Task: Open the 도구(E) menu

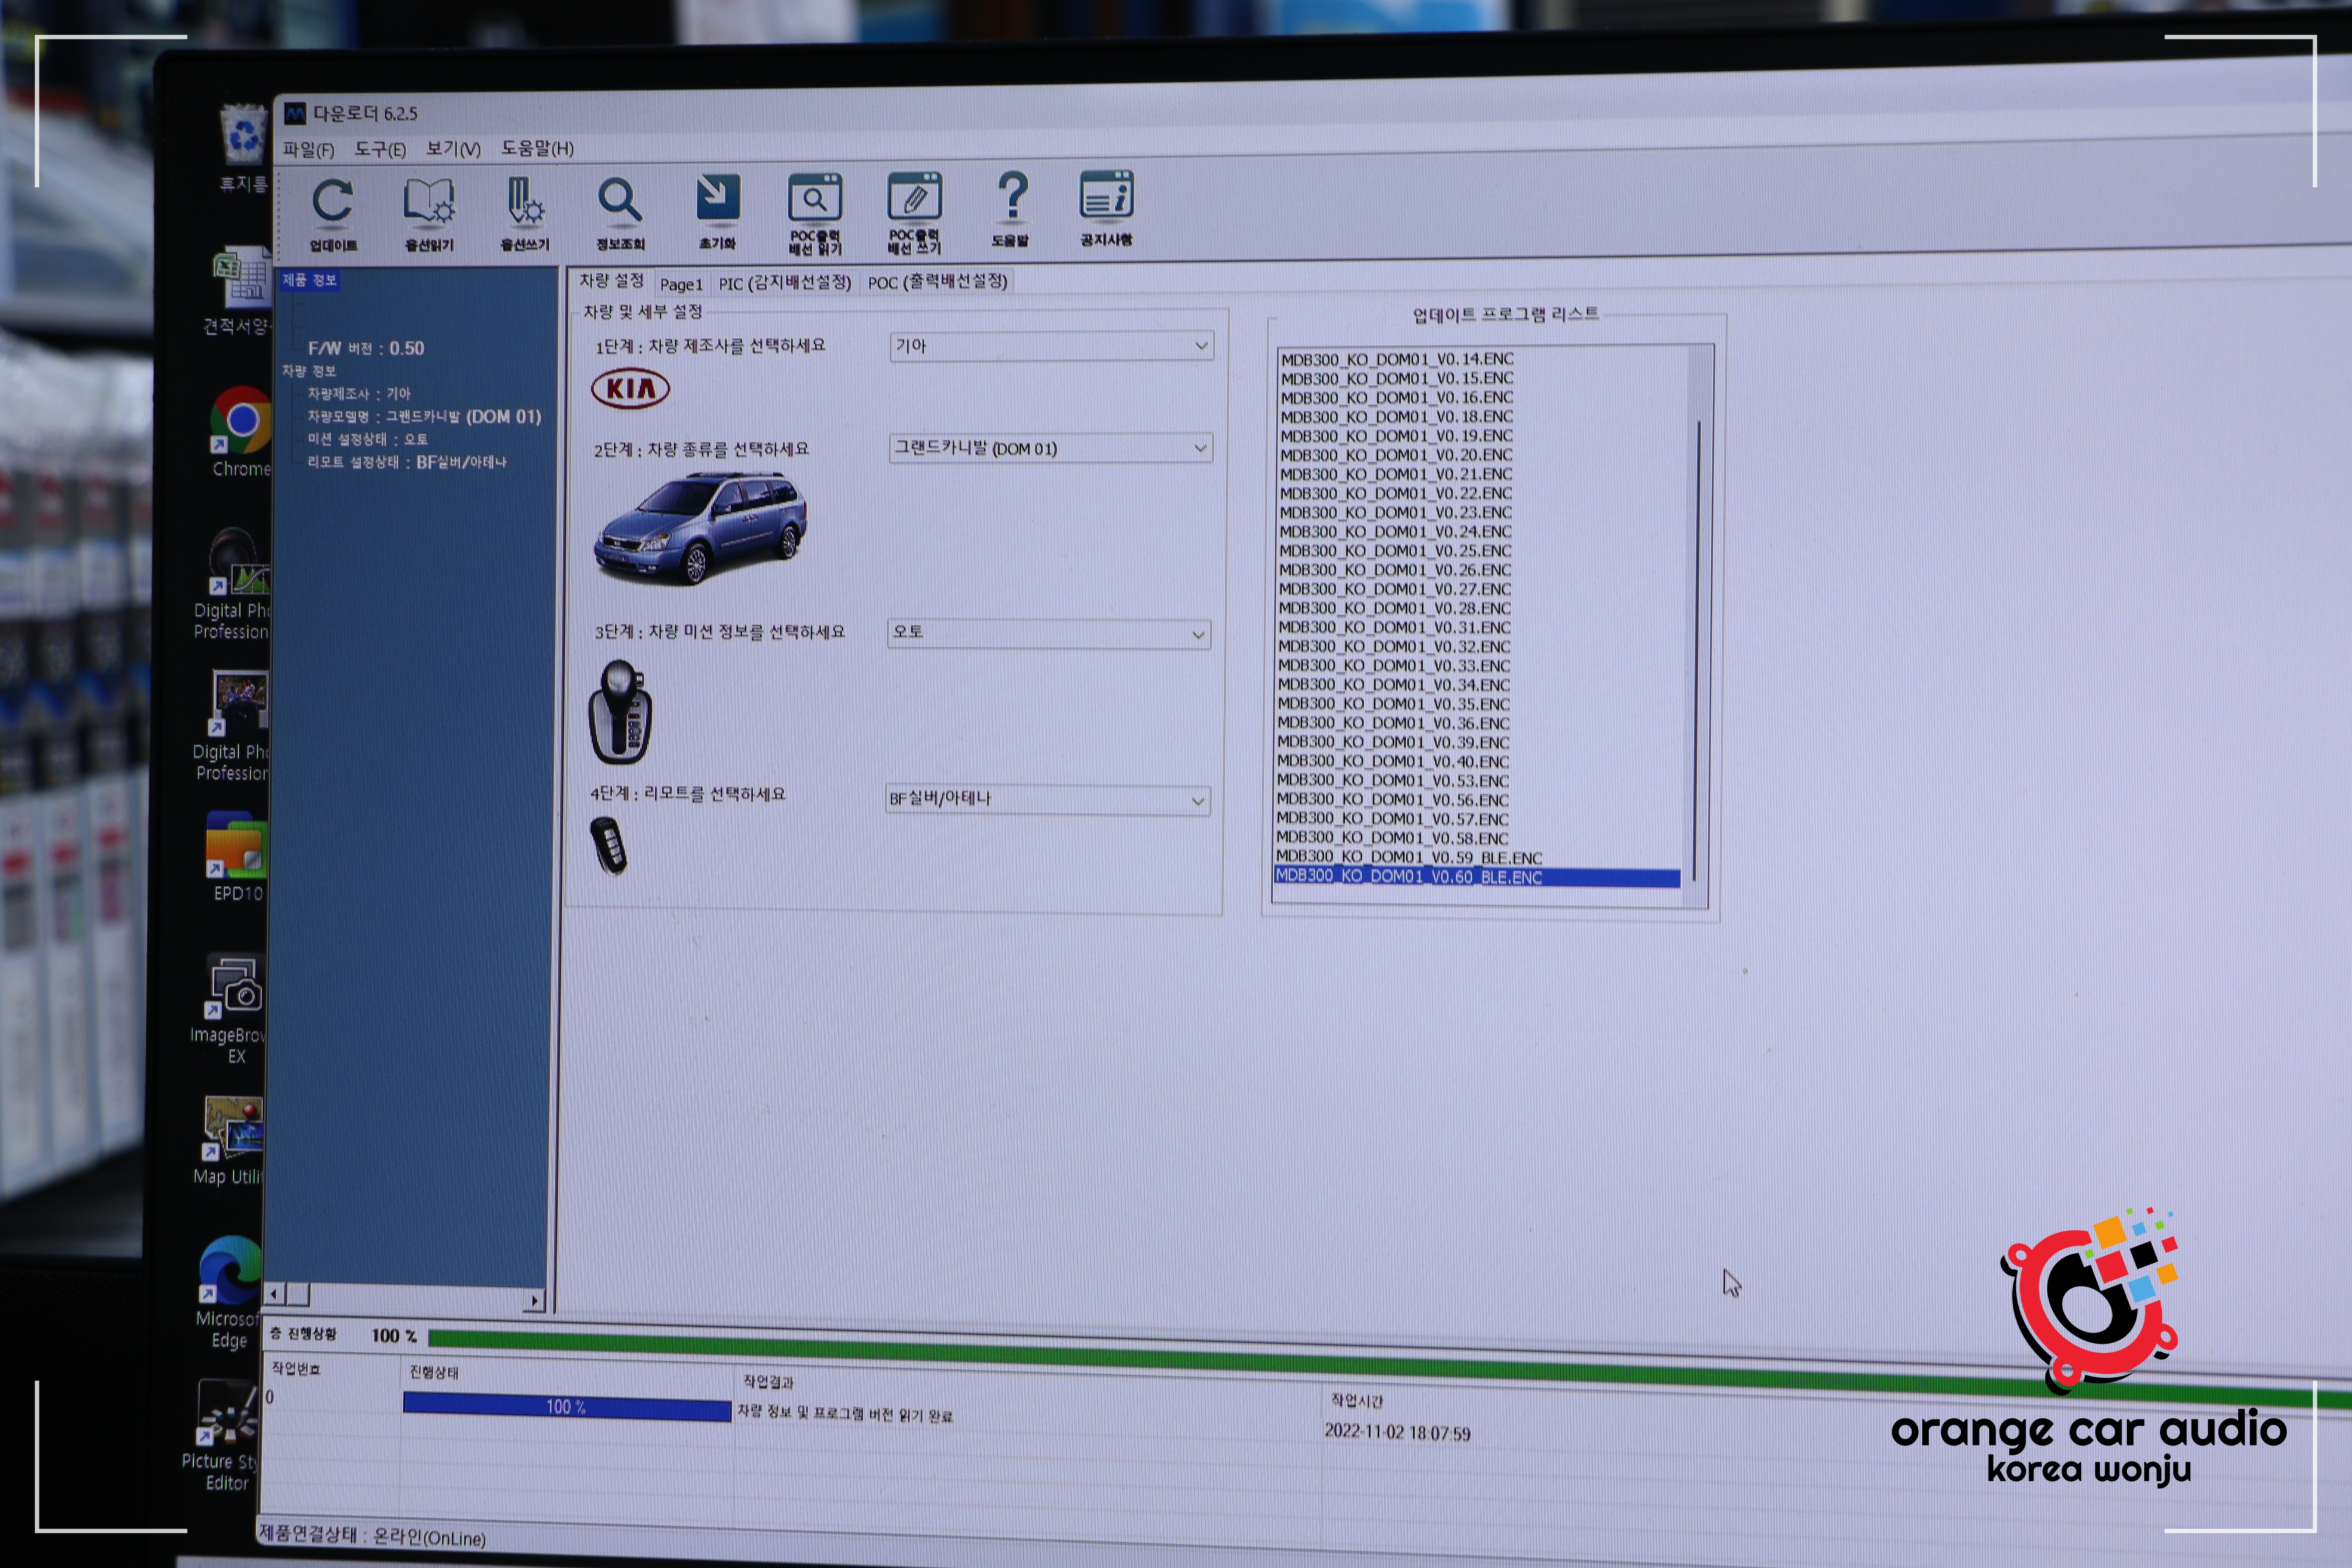Action: coord(380,149)
